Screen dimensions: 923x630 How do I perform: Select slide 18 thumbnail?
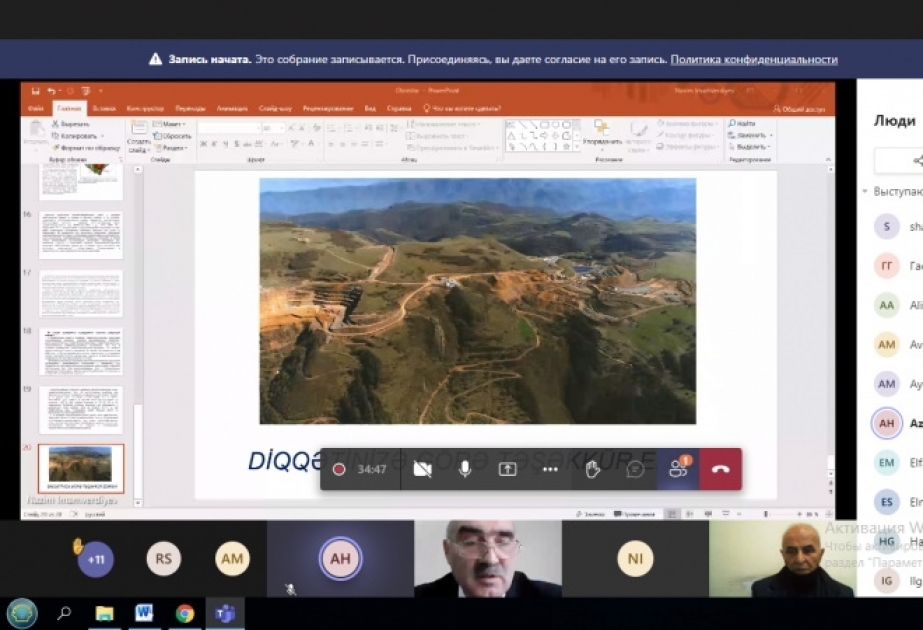click(81, 352)
